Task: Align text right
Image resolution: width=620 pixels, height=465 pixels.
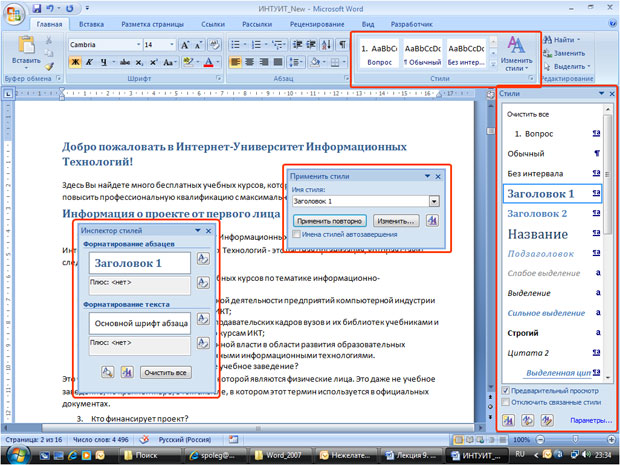Action: click(x=264, y=62)
